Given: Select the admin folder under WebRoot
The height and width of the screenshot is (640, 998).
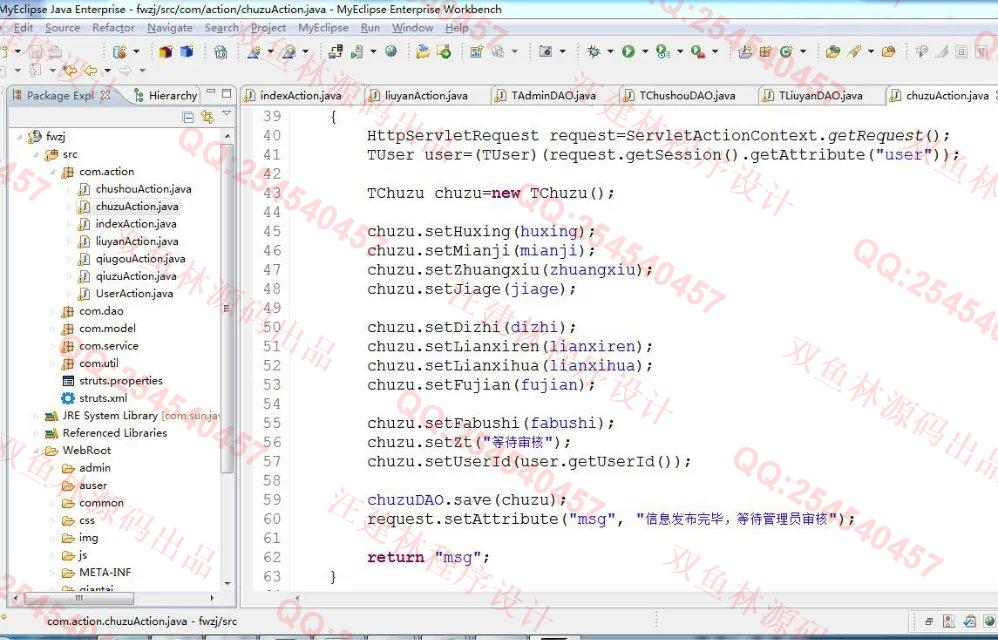Looking at the screenshot, I should coord(94,468).
